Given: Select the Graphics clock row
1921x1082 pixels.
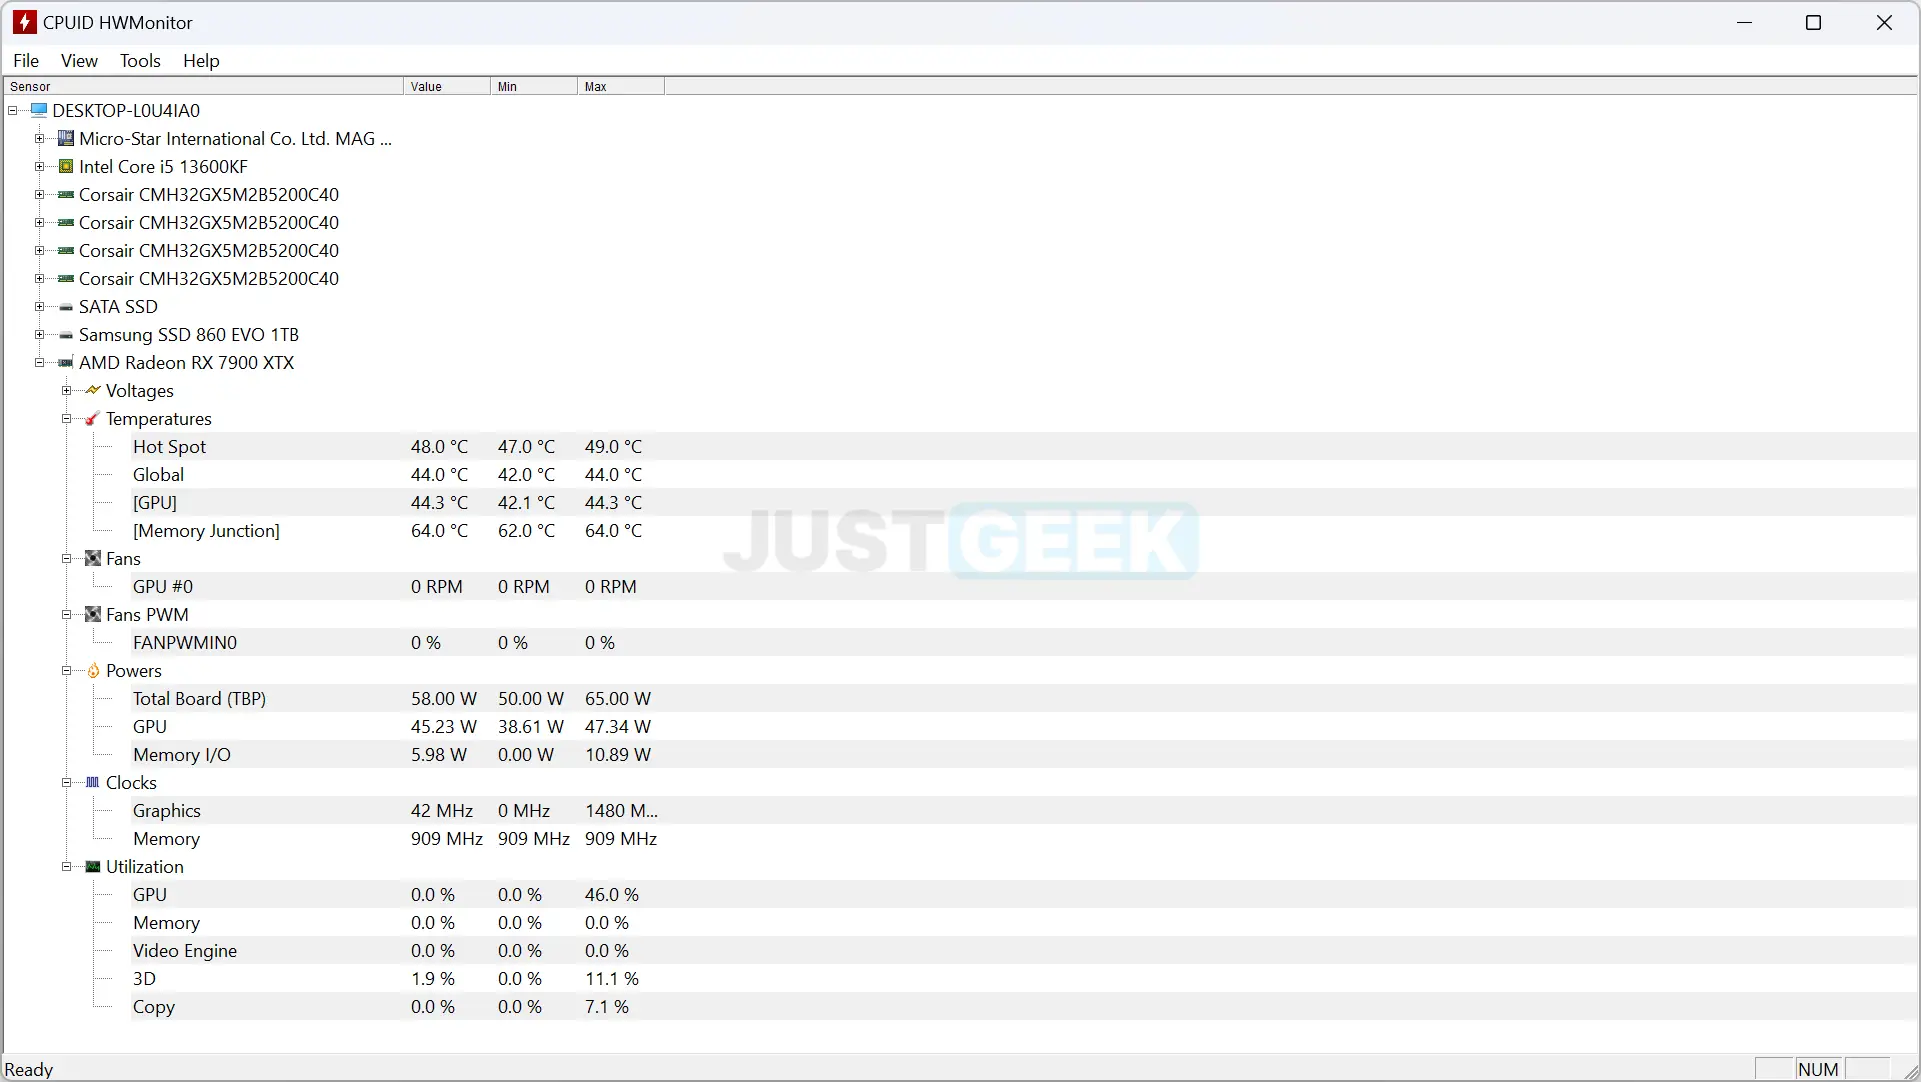Looking at the screenshot, I should point(1024,811).
